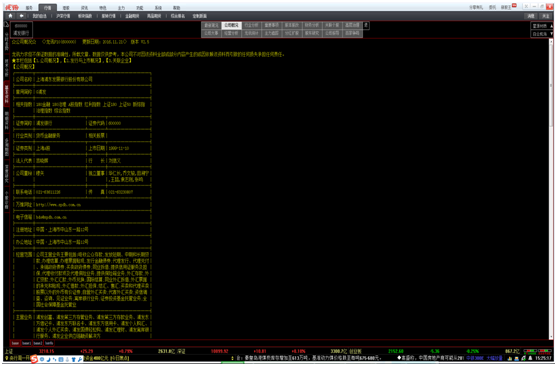Open the 资讯 menu
The image size is (557, 366).
point(84,7)
